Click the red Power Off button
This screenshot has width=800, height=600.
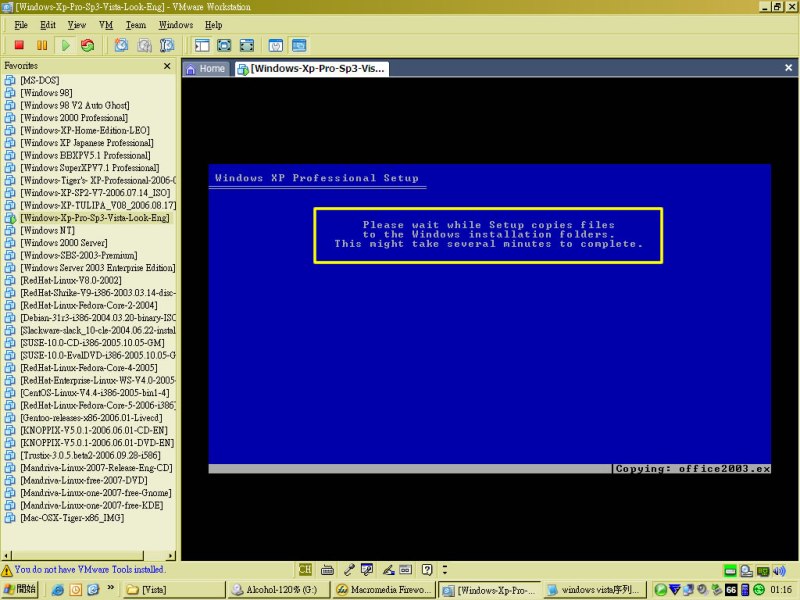point(19,45)
